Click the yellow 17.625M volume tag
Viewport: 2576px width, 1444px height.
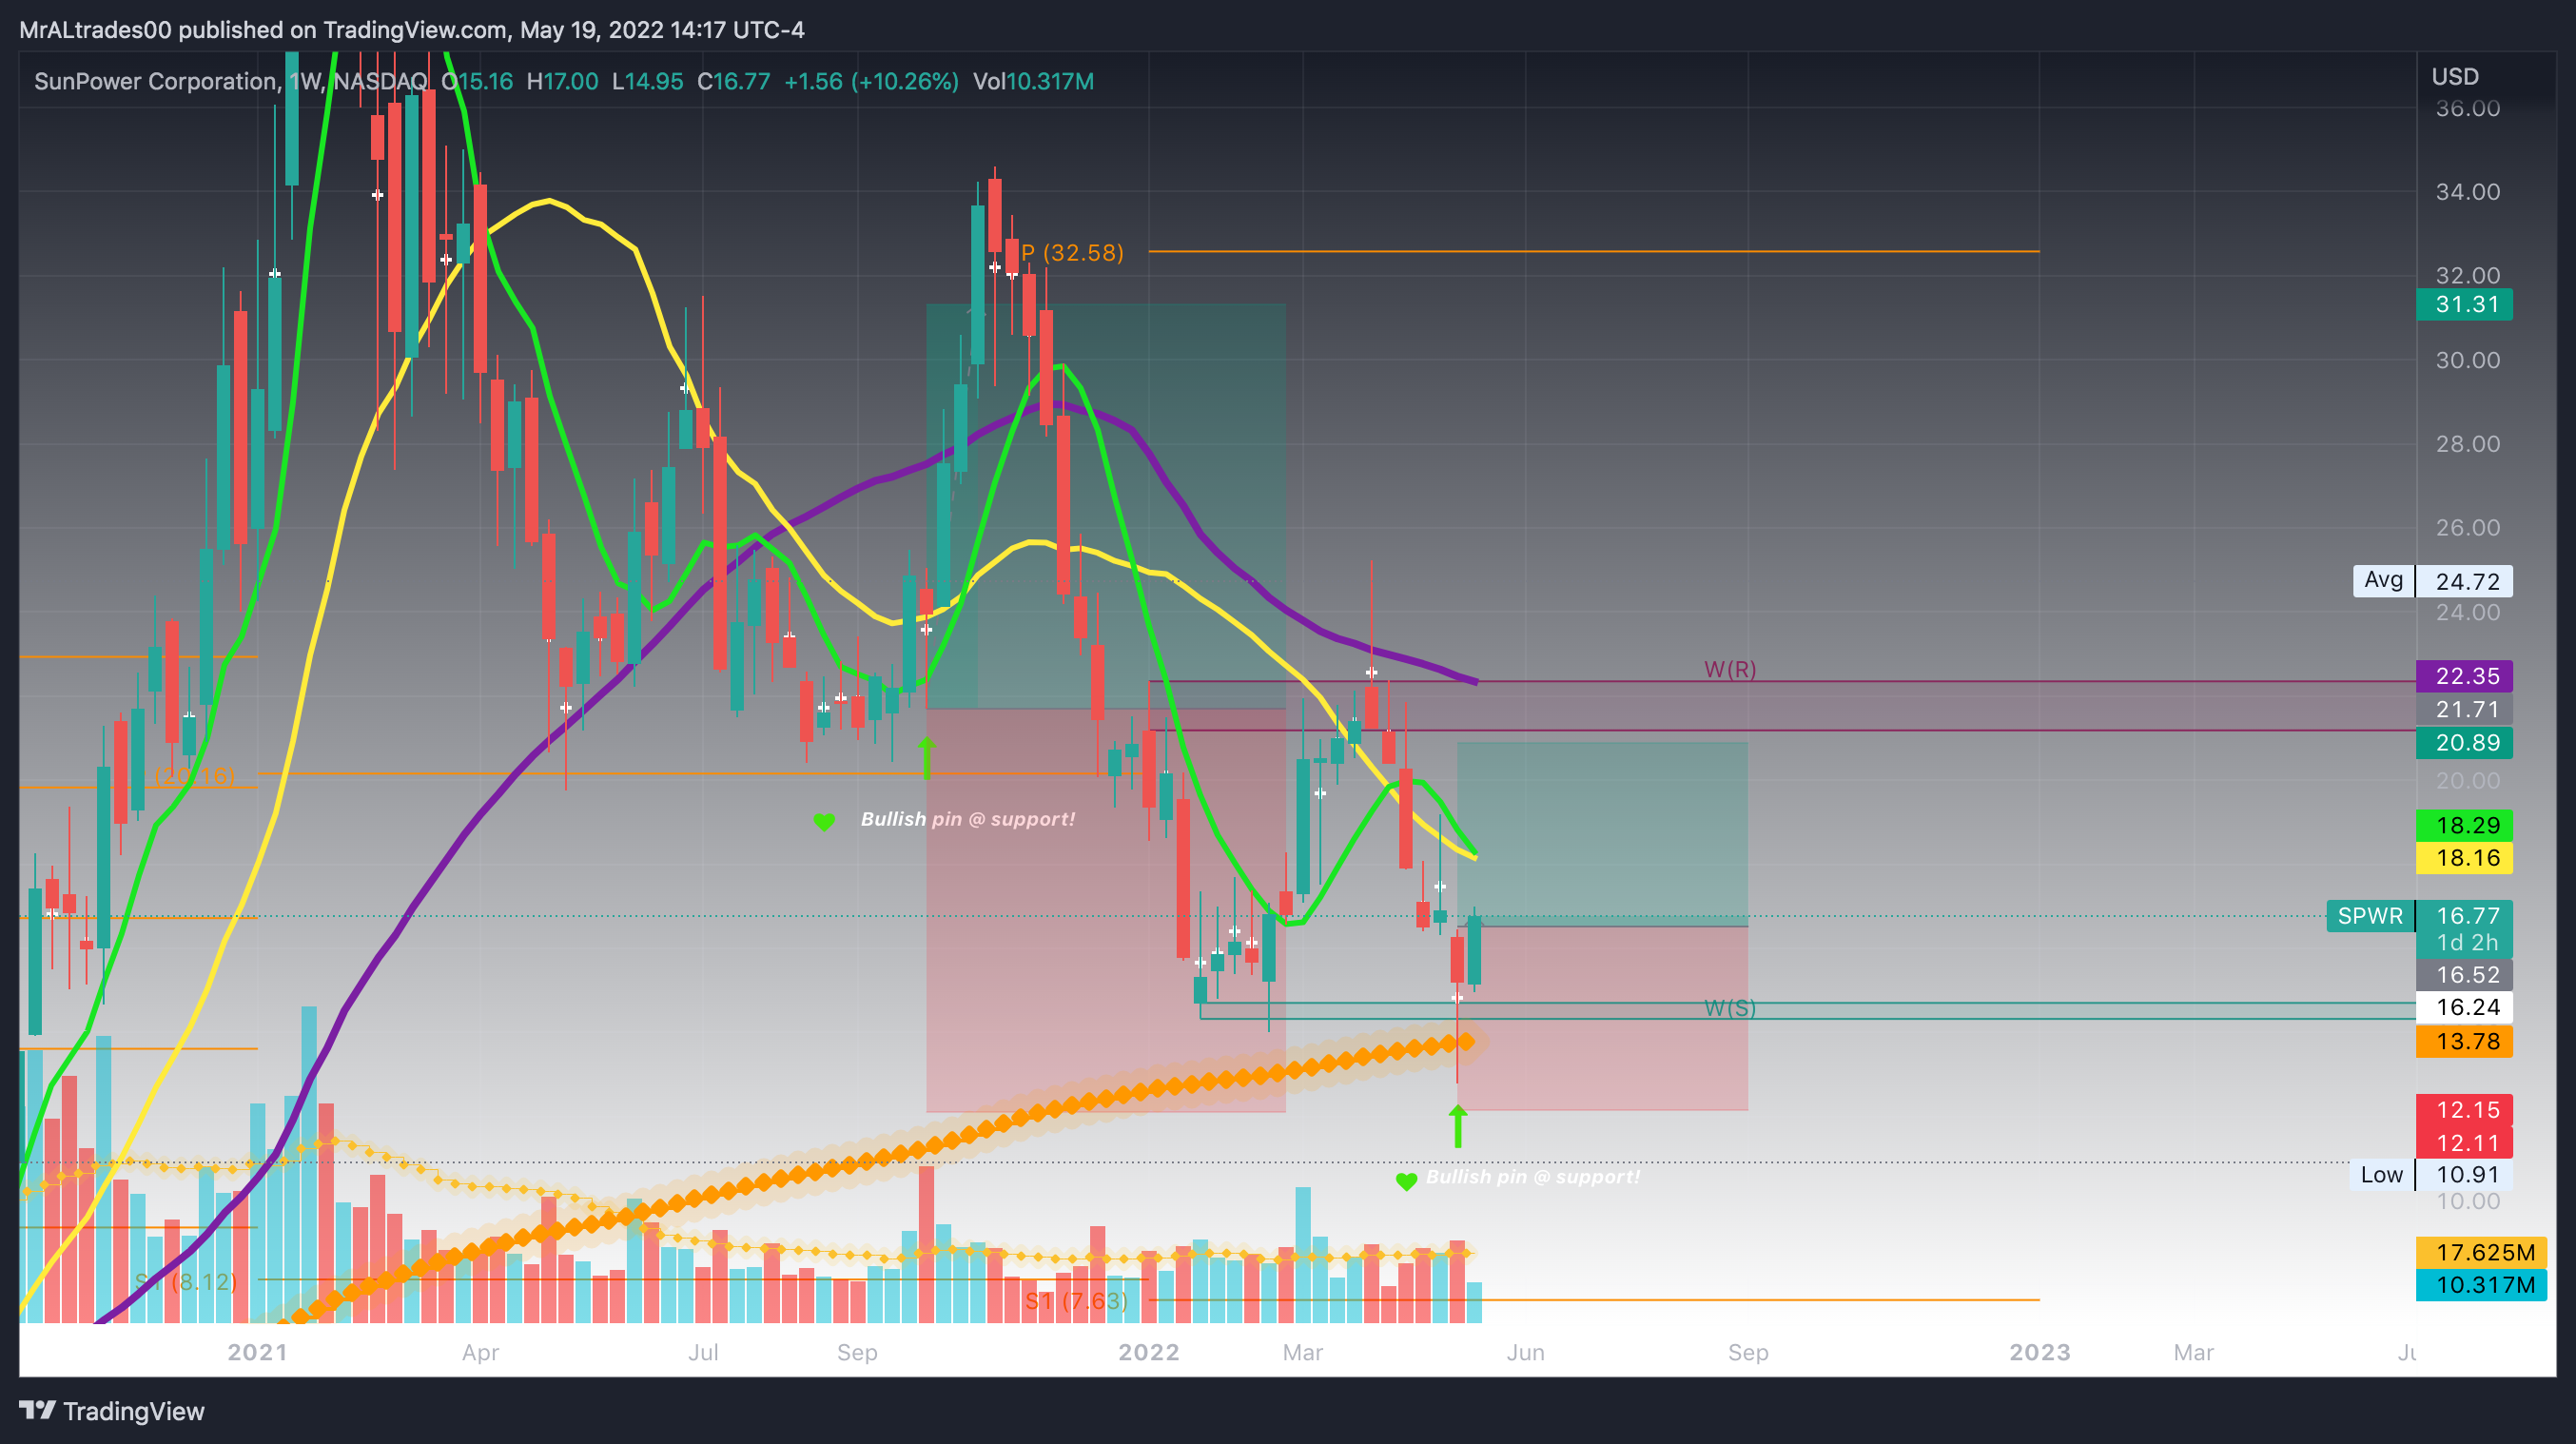(x=2481, y=1252)
